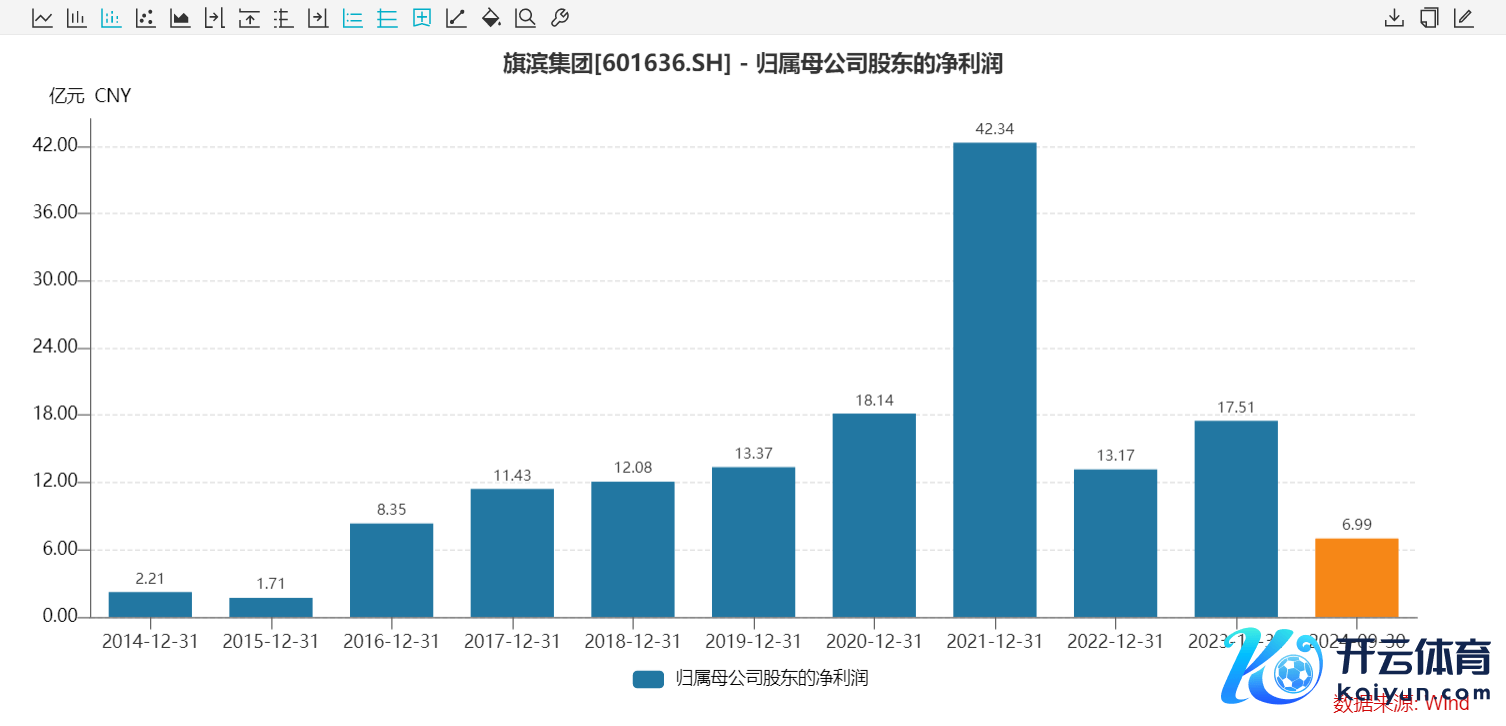Download the chart using download icon
This screenshot has height=726, width=1506.
coord(1394,18)
